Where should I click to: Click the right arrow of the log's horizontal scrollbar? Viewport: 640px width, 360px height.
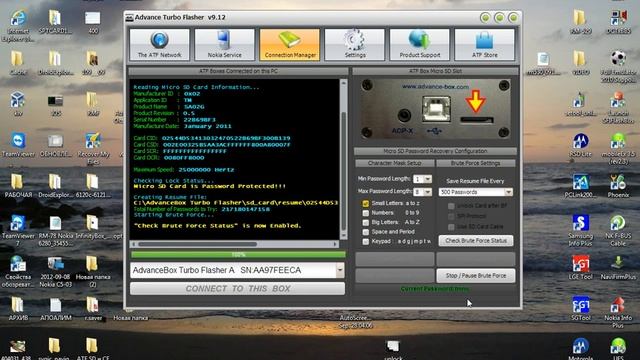(336, 244)
